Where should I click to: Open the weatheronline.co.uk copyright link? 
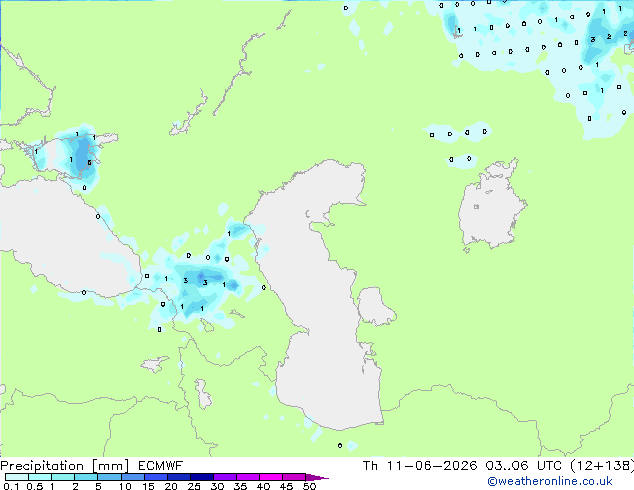550,481
